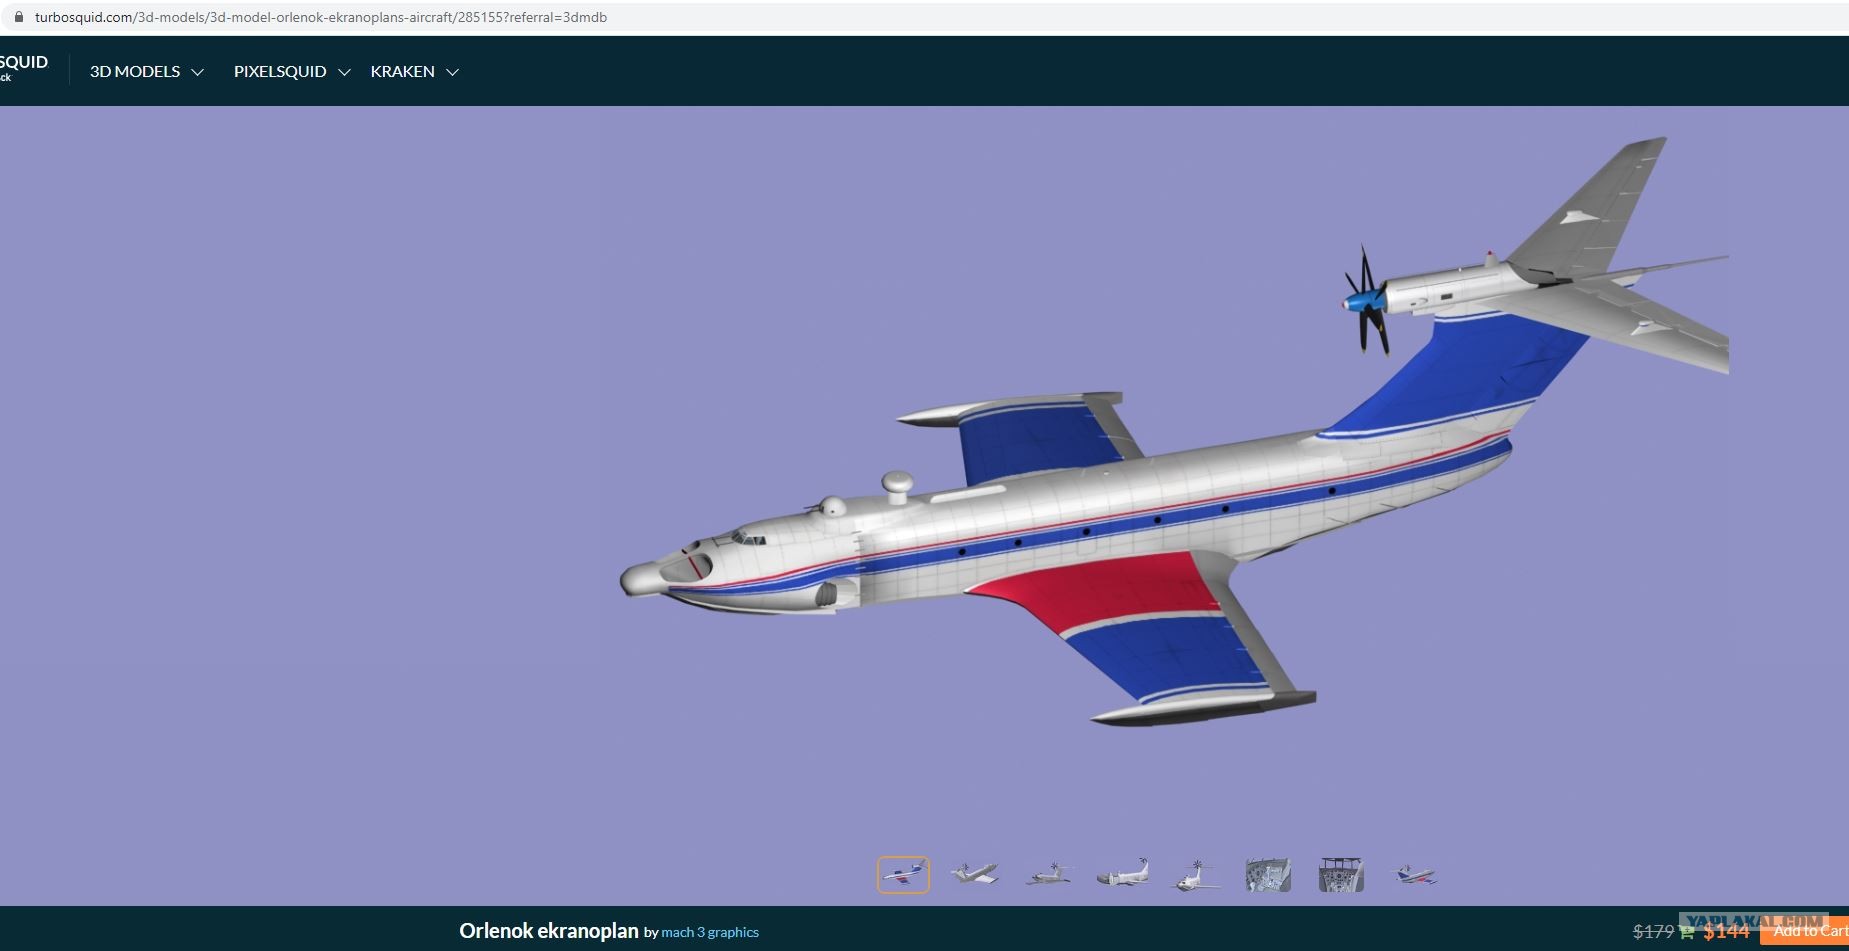Select the last colored aircraft thumbnail
The width and height of the screenshot is (1849, 951).
click(x=1414, y=875)
